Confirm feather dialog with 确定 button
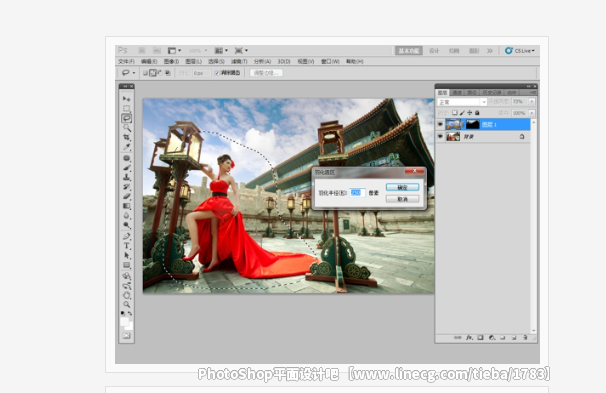Image resolution: width=606 pixels, height=393 pixels. click(x=402, y=187)
